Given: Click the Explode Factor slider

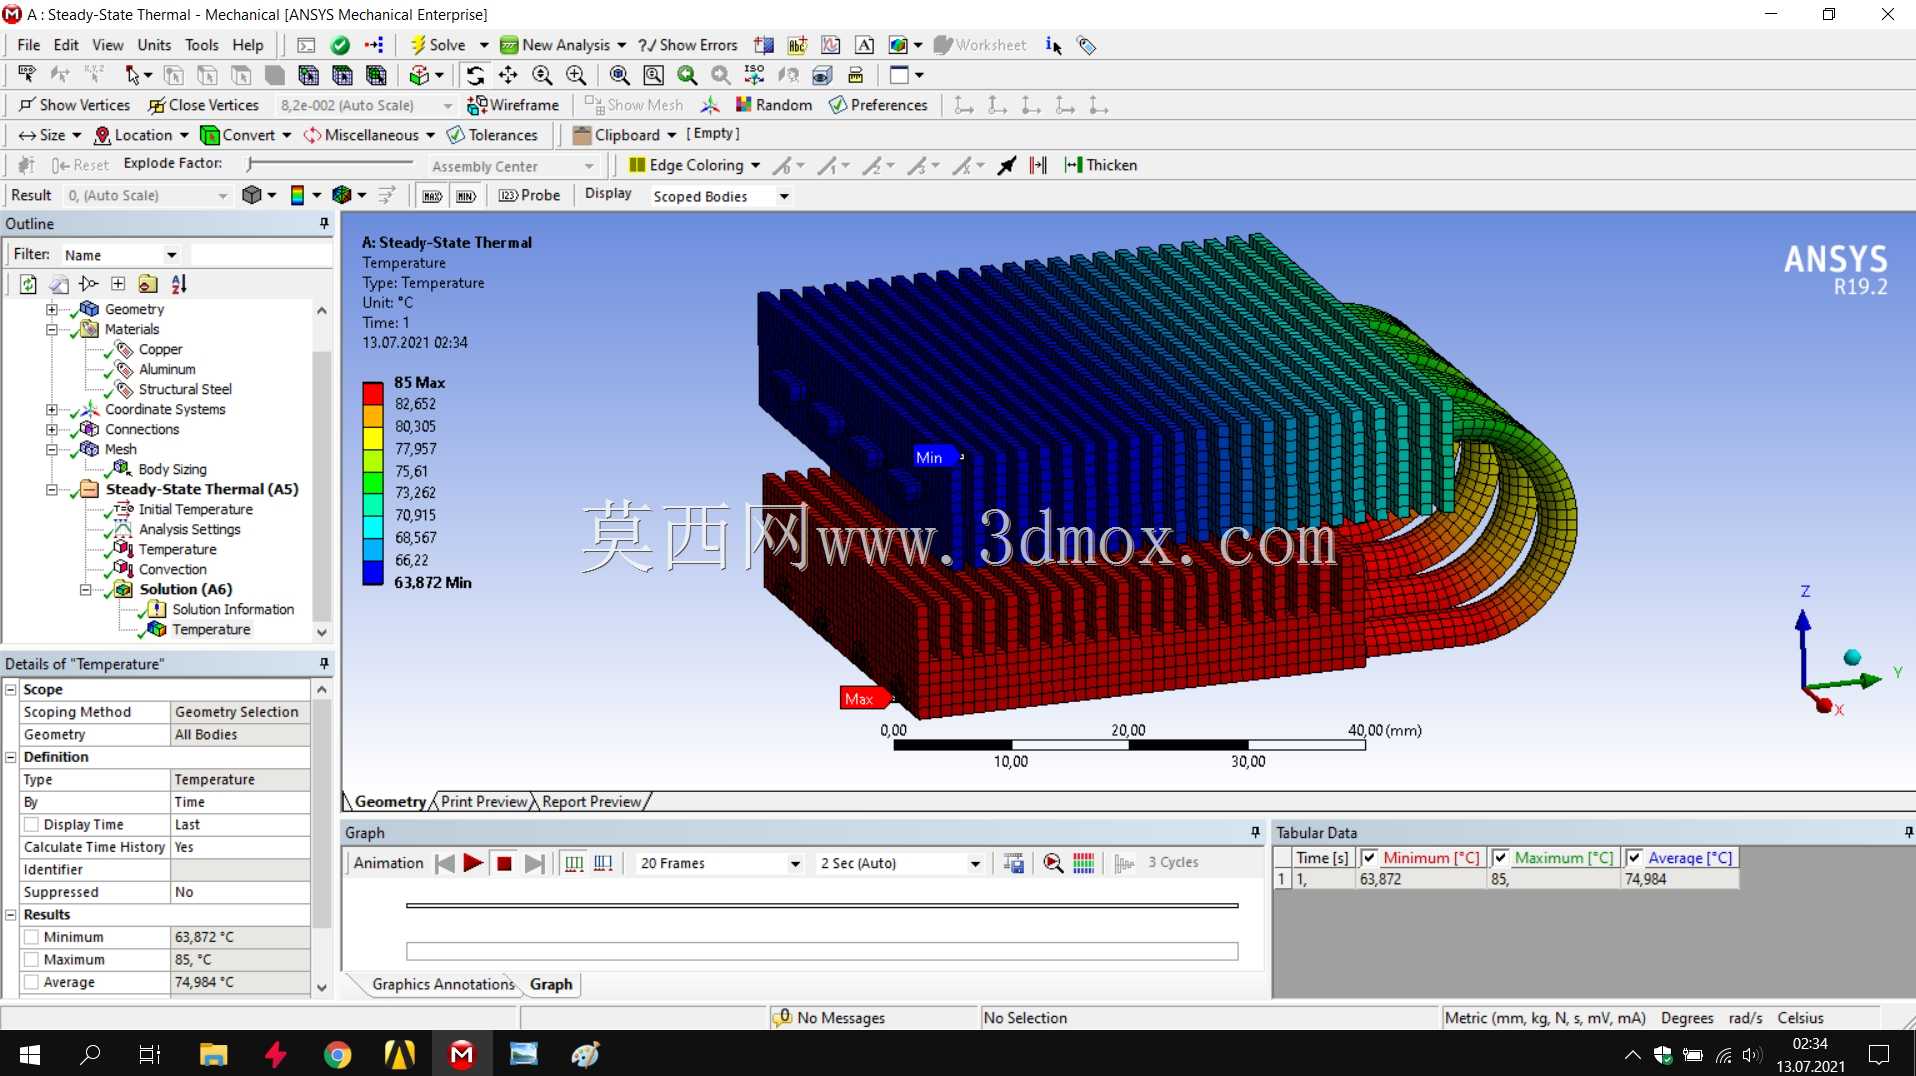Looking at the screenshot, I should pos(330,163).
